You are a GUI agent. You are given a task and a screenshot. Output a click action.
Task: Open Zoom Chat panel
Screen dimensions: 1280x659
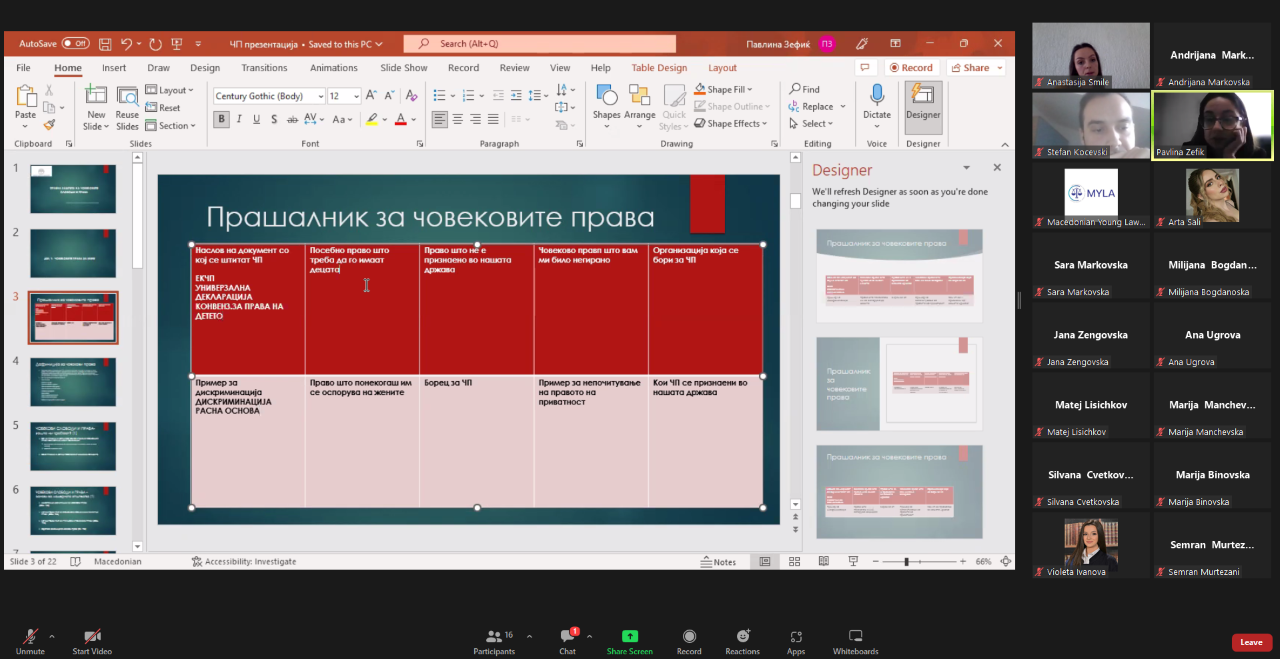567,636
